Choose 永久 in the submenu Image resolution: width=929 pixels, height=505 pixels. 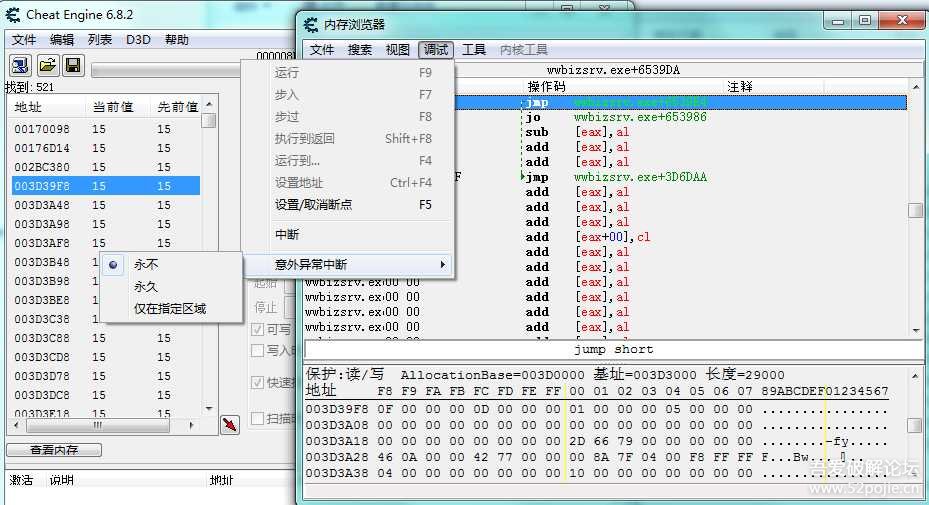[x=146, y=286]
